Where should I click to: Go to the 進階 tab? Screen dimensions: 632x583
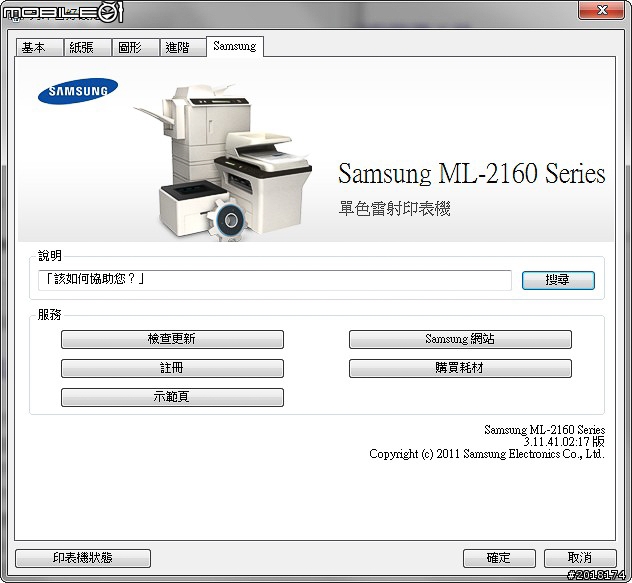tap(183, 48)
